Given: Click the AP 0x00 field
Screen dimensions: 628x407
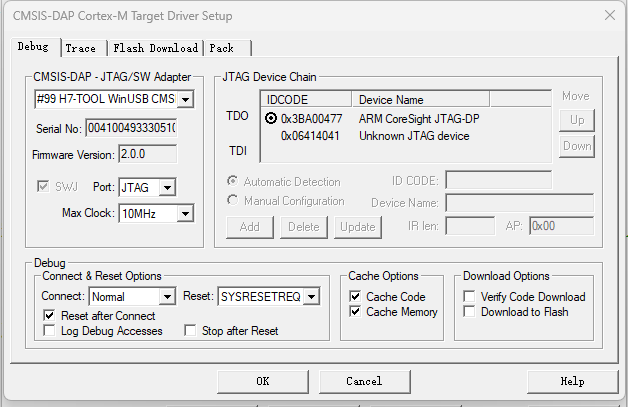Looking at the screenshot, I should (x=562, y=226).
